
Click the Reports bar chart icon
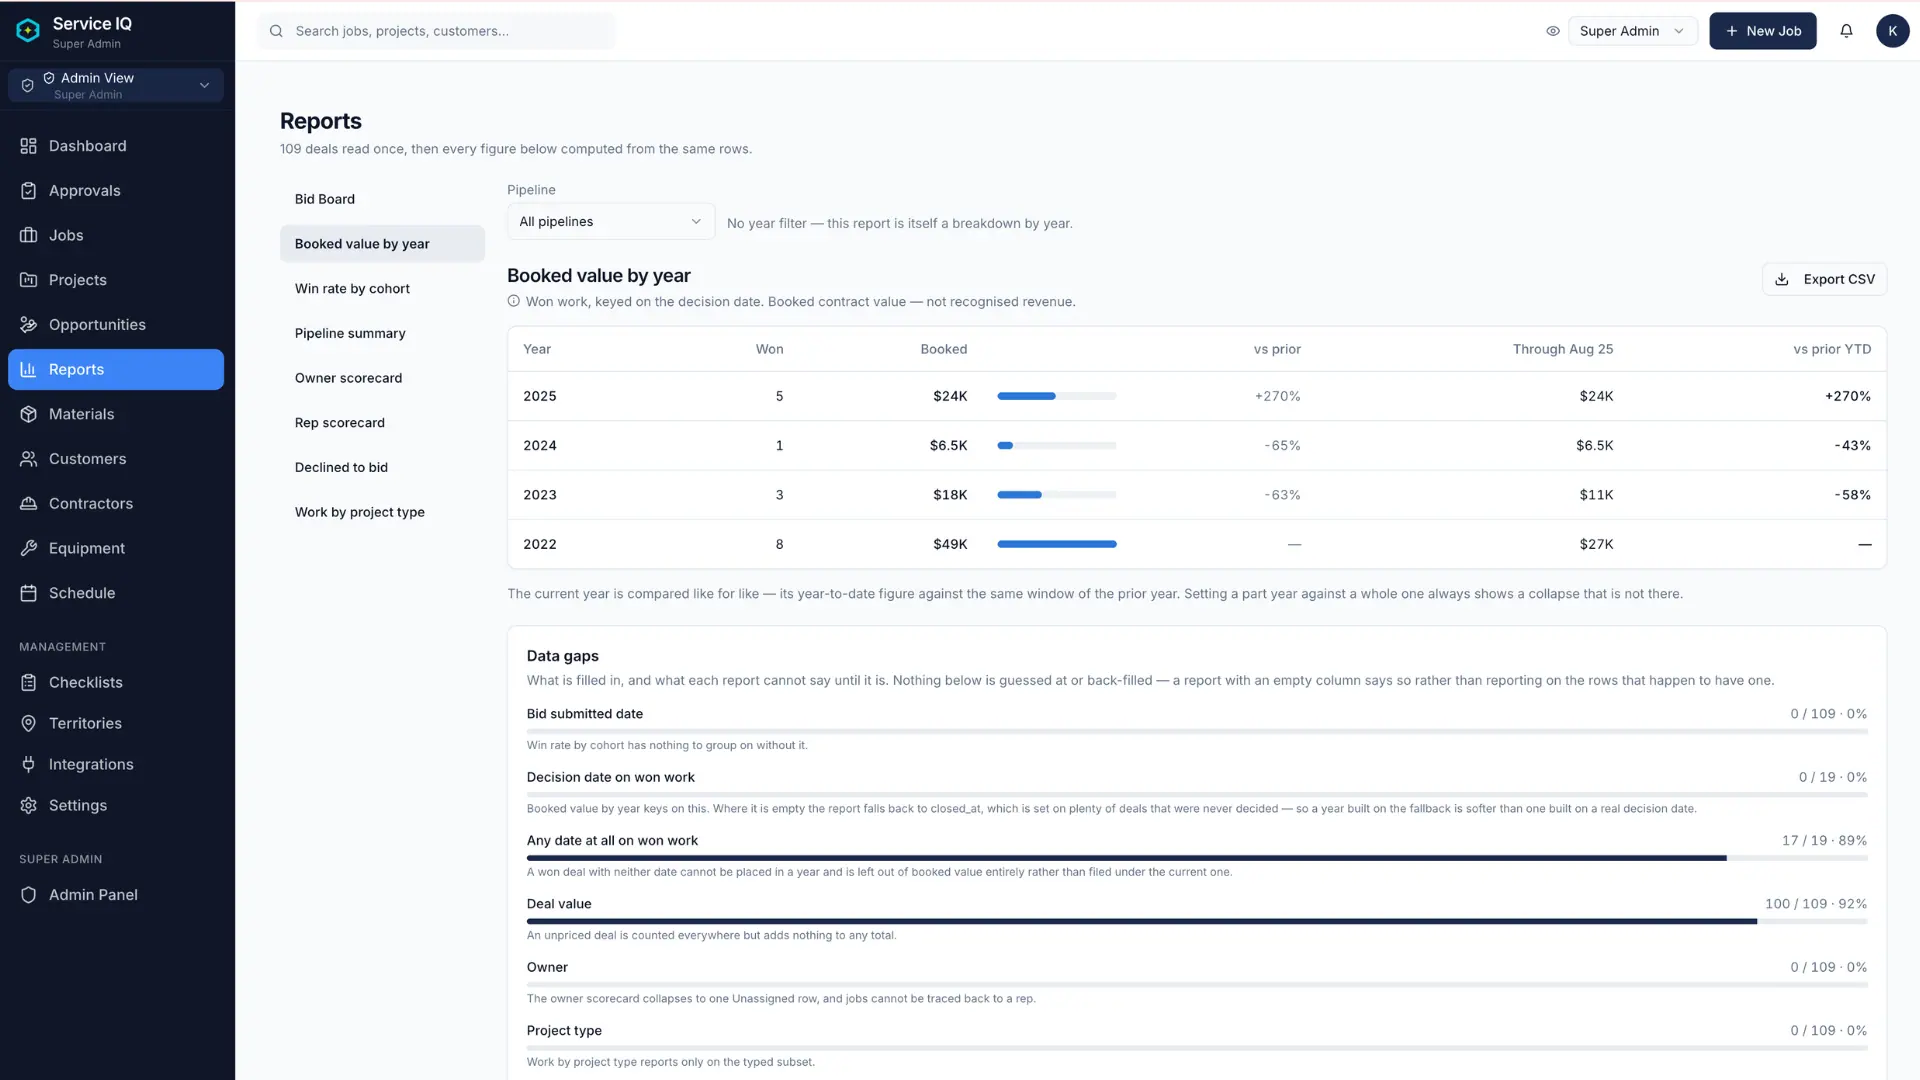coord(28,369)
